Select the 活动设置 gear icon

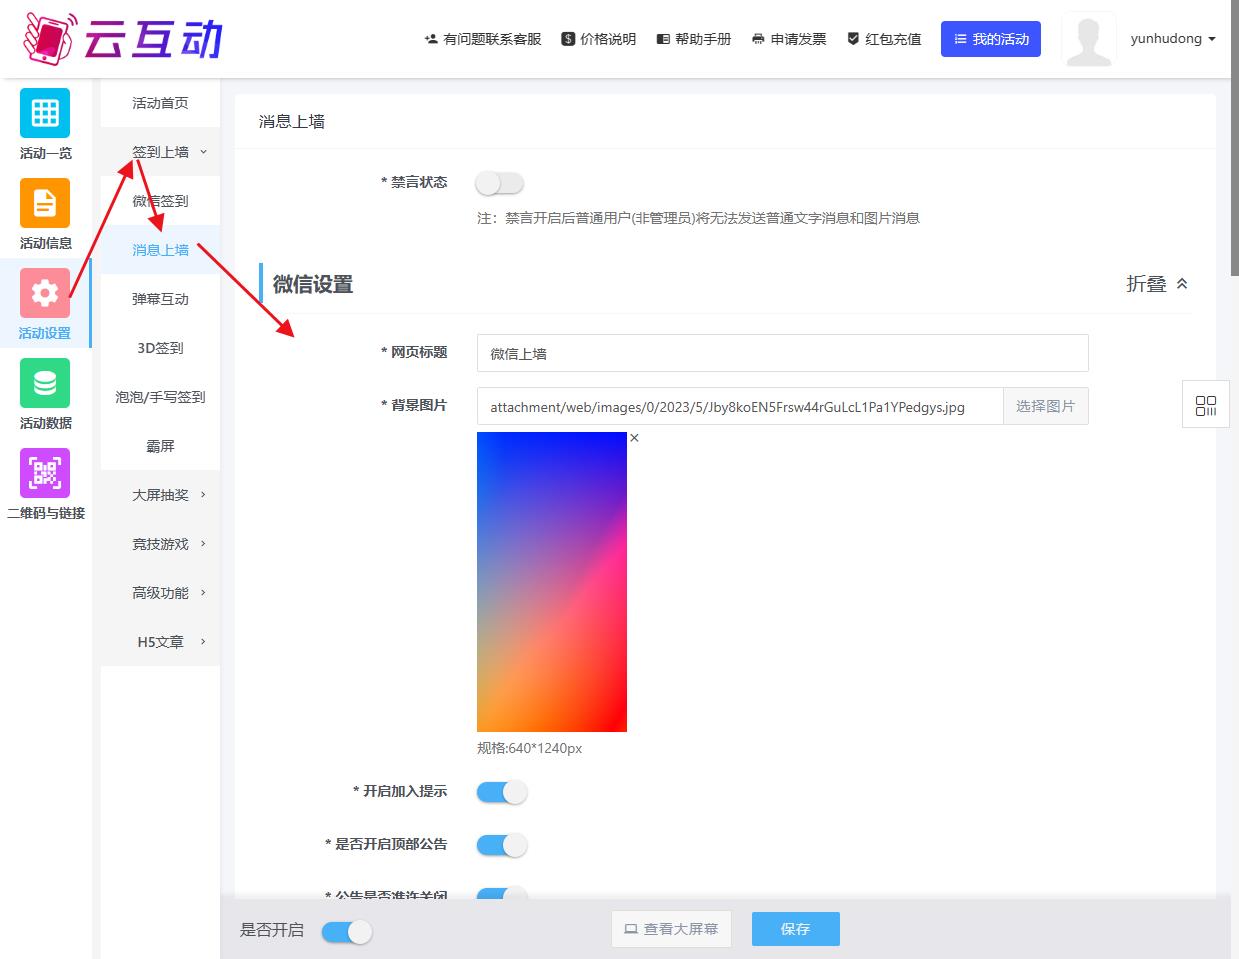pos(45,293)
